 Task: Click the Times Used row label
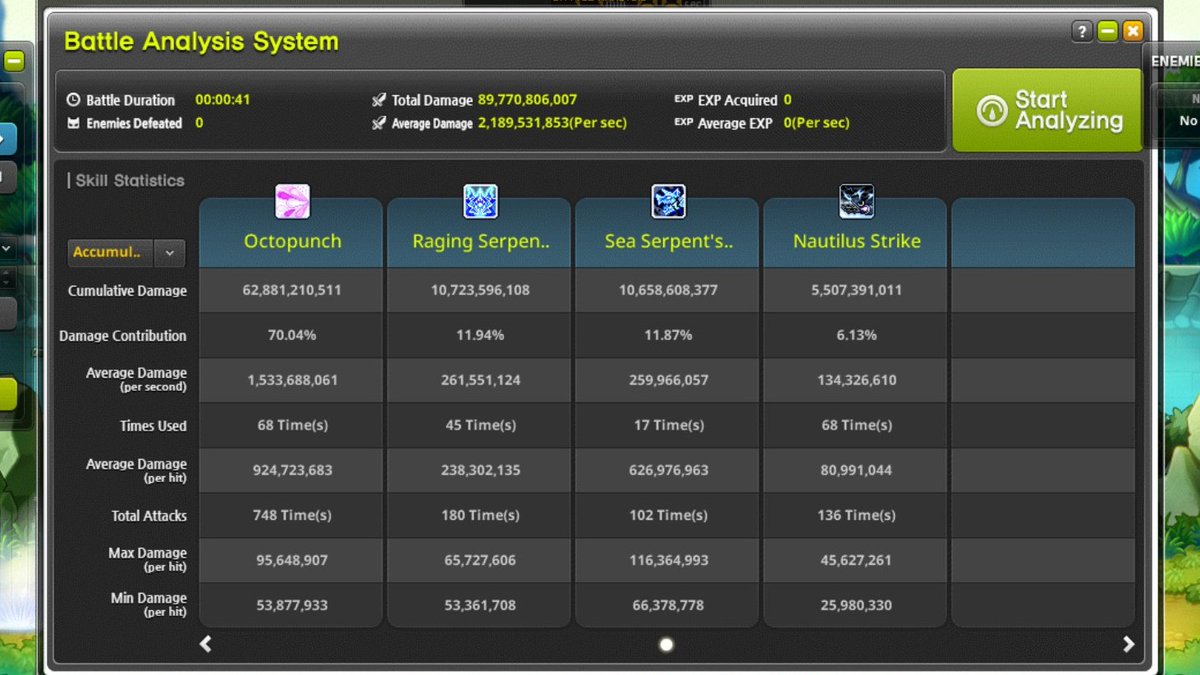click(x=153, y=426)
